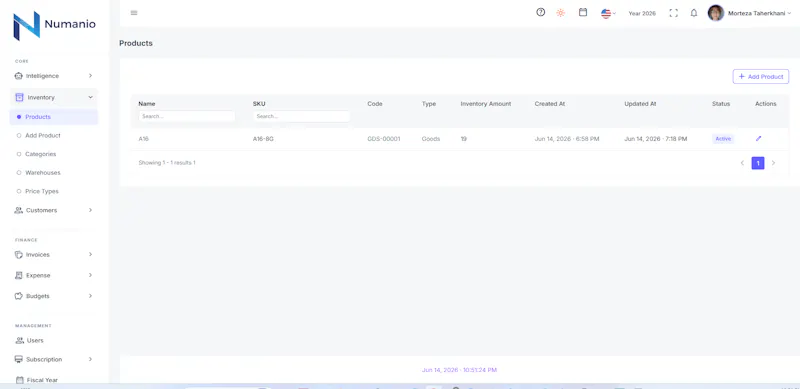Expand the Intelligence menu chevron
The height and width of the screenshot is (389, 800).
pyautogui.click(x=90, y=76)
